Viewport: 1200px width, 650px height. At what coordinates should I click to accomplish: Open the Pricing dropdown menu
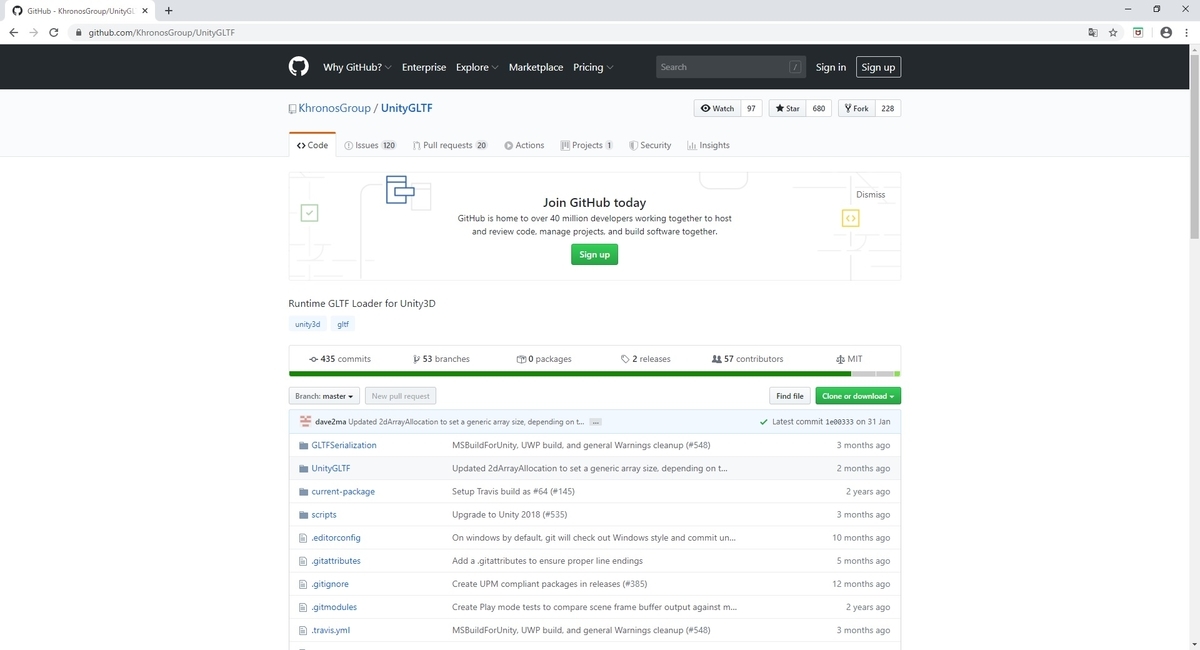click(593, 67)
